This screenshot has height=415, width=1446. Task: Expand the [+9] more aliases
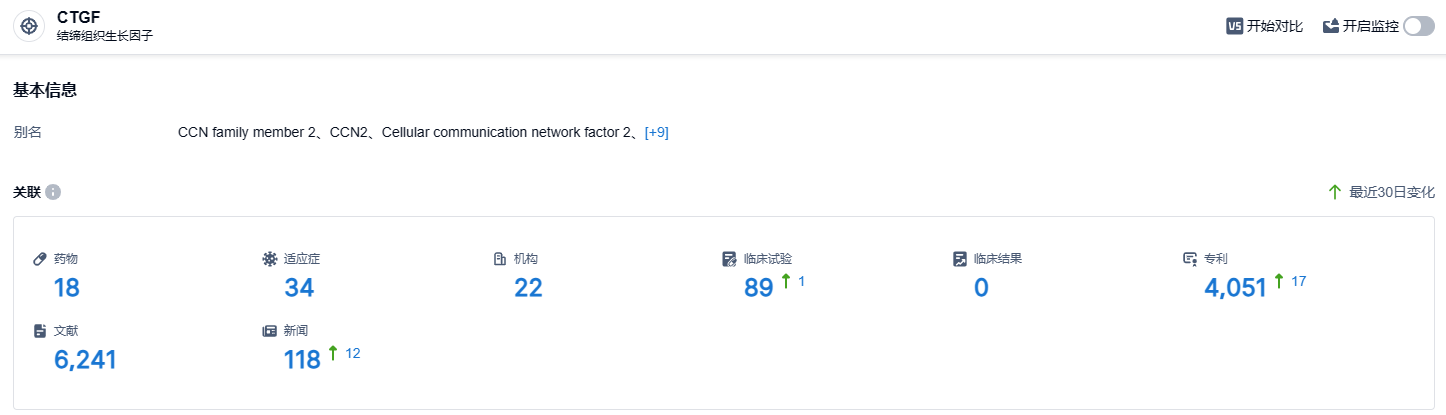(x=656, y=132)
